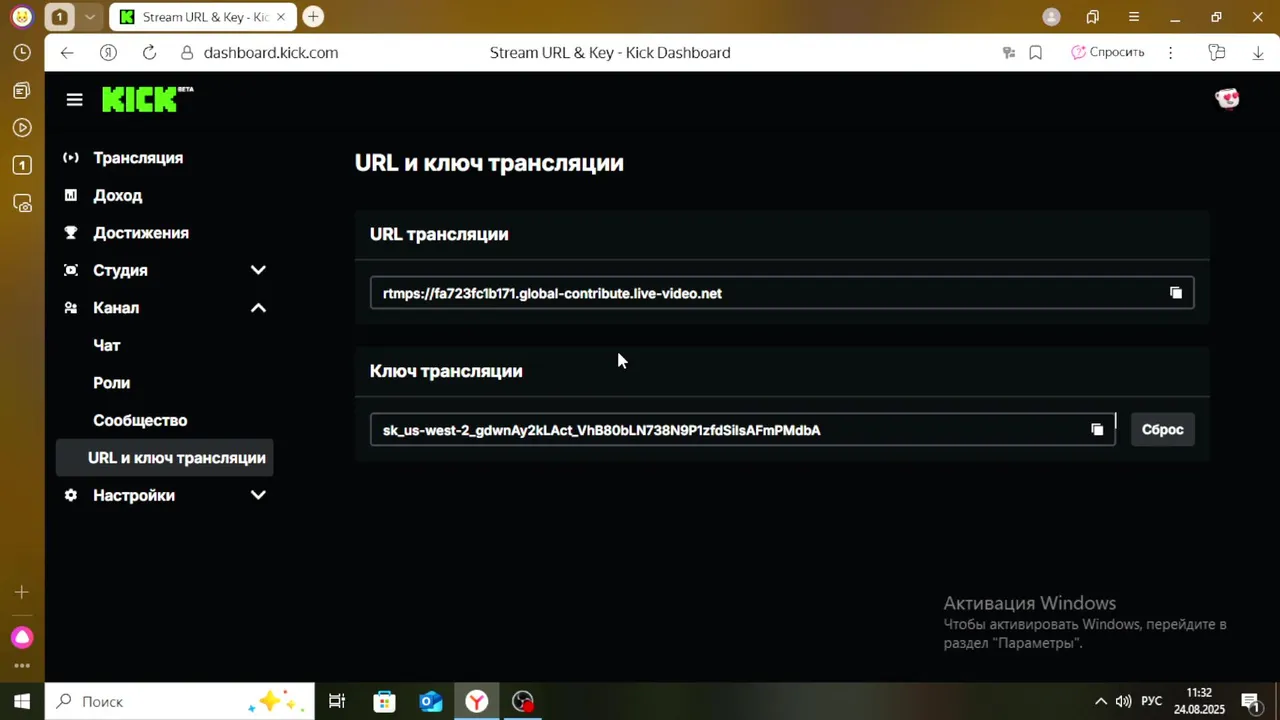Open the browser history clock icon in the side panel
This screenshot has width=1280, height=720.
click(22, 53)
